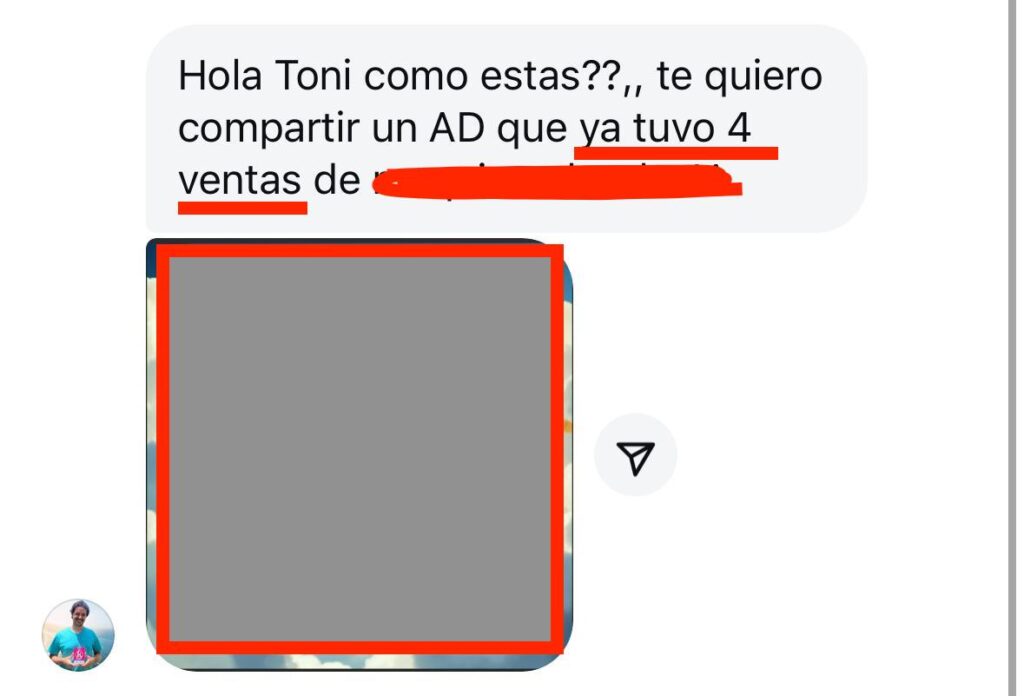This screenshot has width=1024, height=696.
Task: Open the sender's round profile avatar
Action: pos(78,635)
